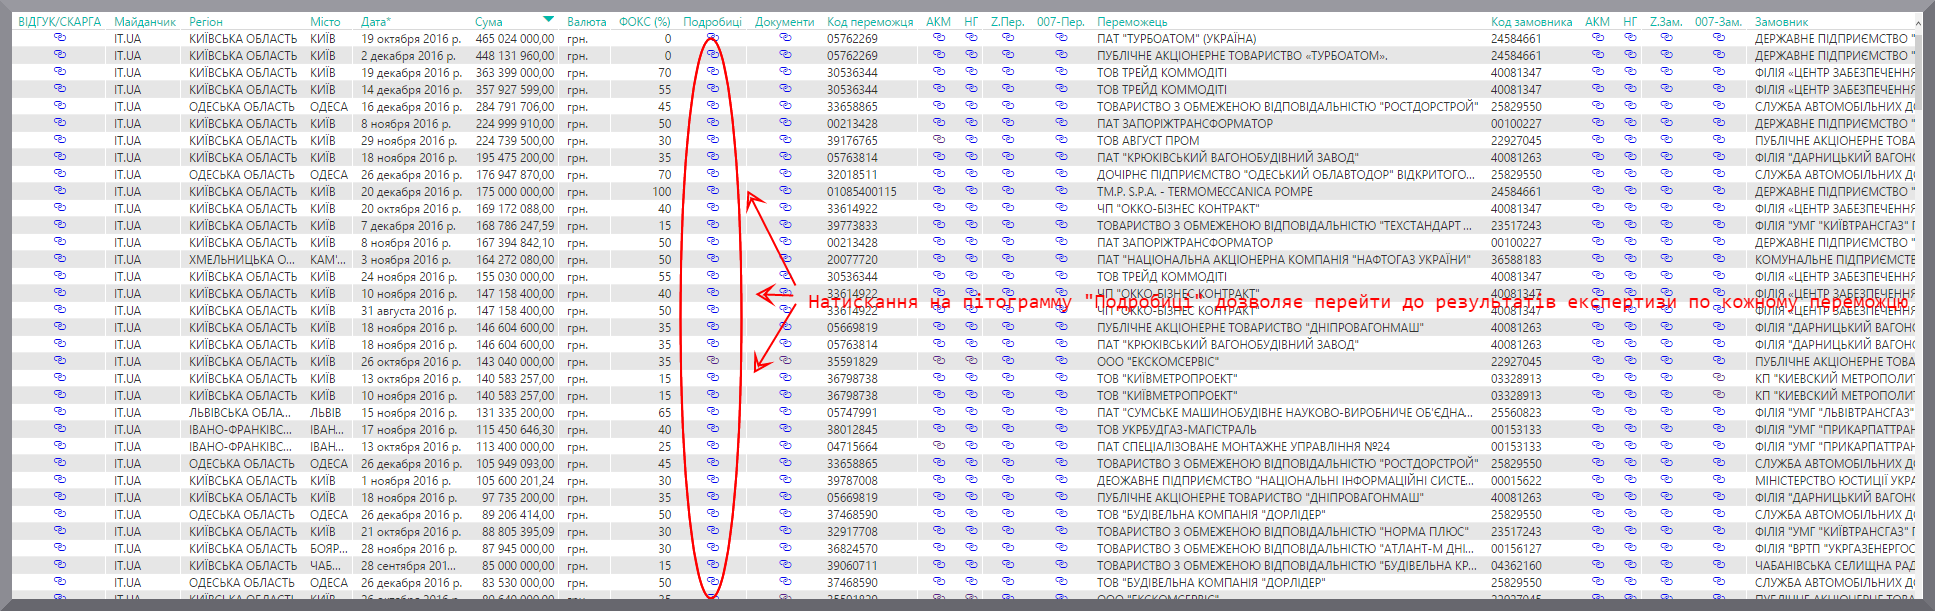Click the ООО "ЕКСКОМСЕРВІС" winner cell

point(1158,361)
